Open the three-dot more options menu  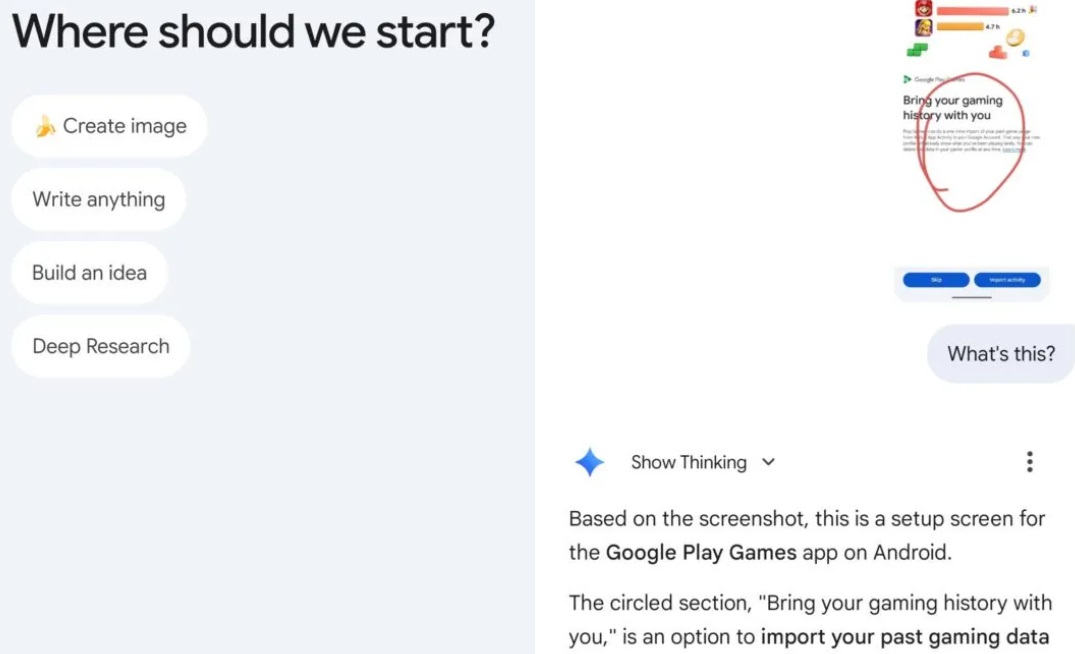pos(1029,462)
